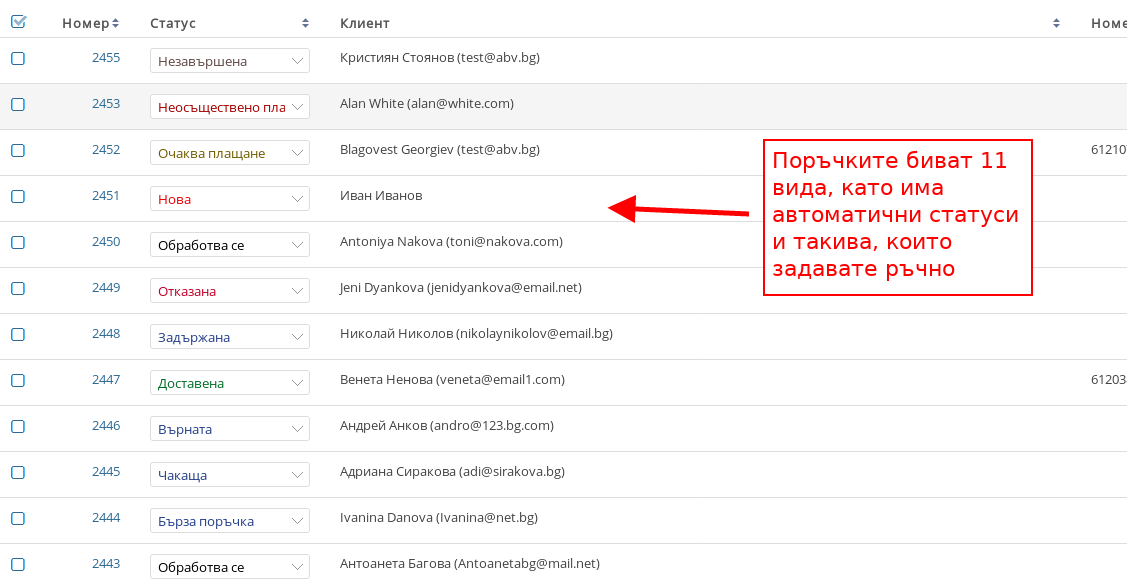Click the Статус column header label
1127x585 pixels.
coord(173,23)
